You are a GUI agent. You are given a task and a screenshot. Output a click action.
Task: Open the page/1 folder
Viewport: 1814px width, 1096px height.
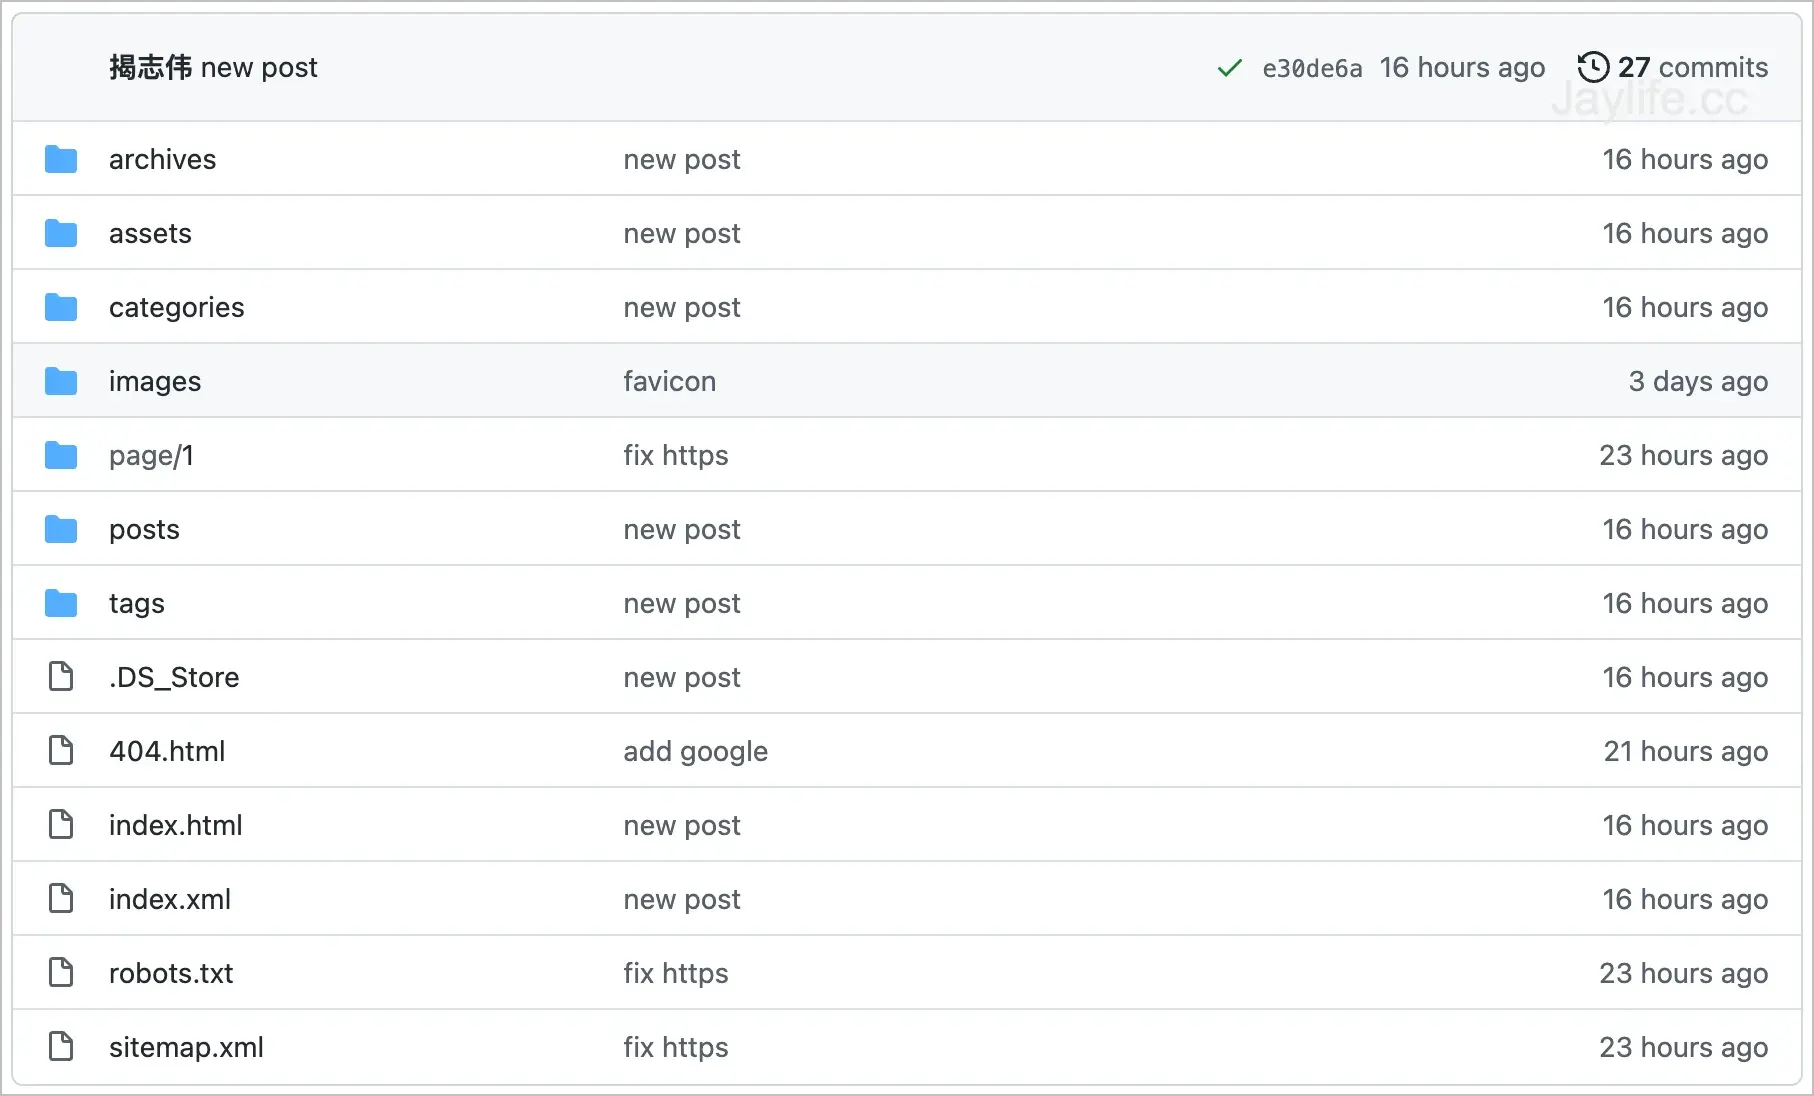(x=152, y=455)
